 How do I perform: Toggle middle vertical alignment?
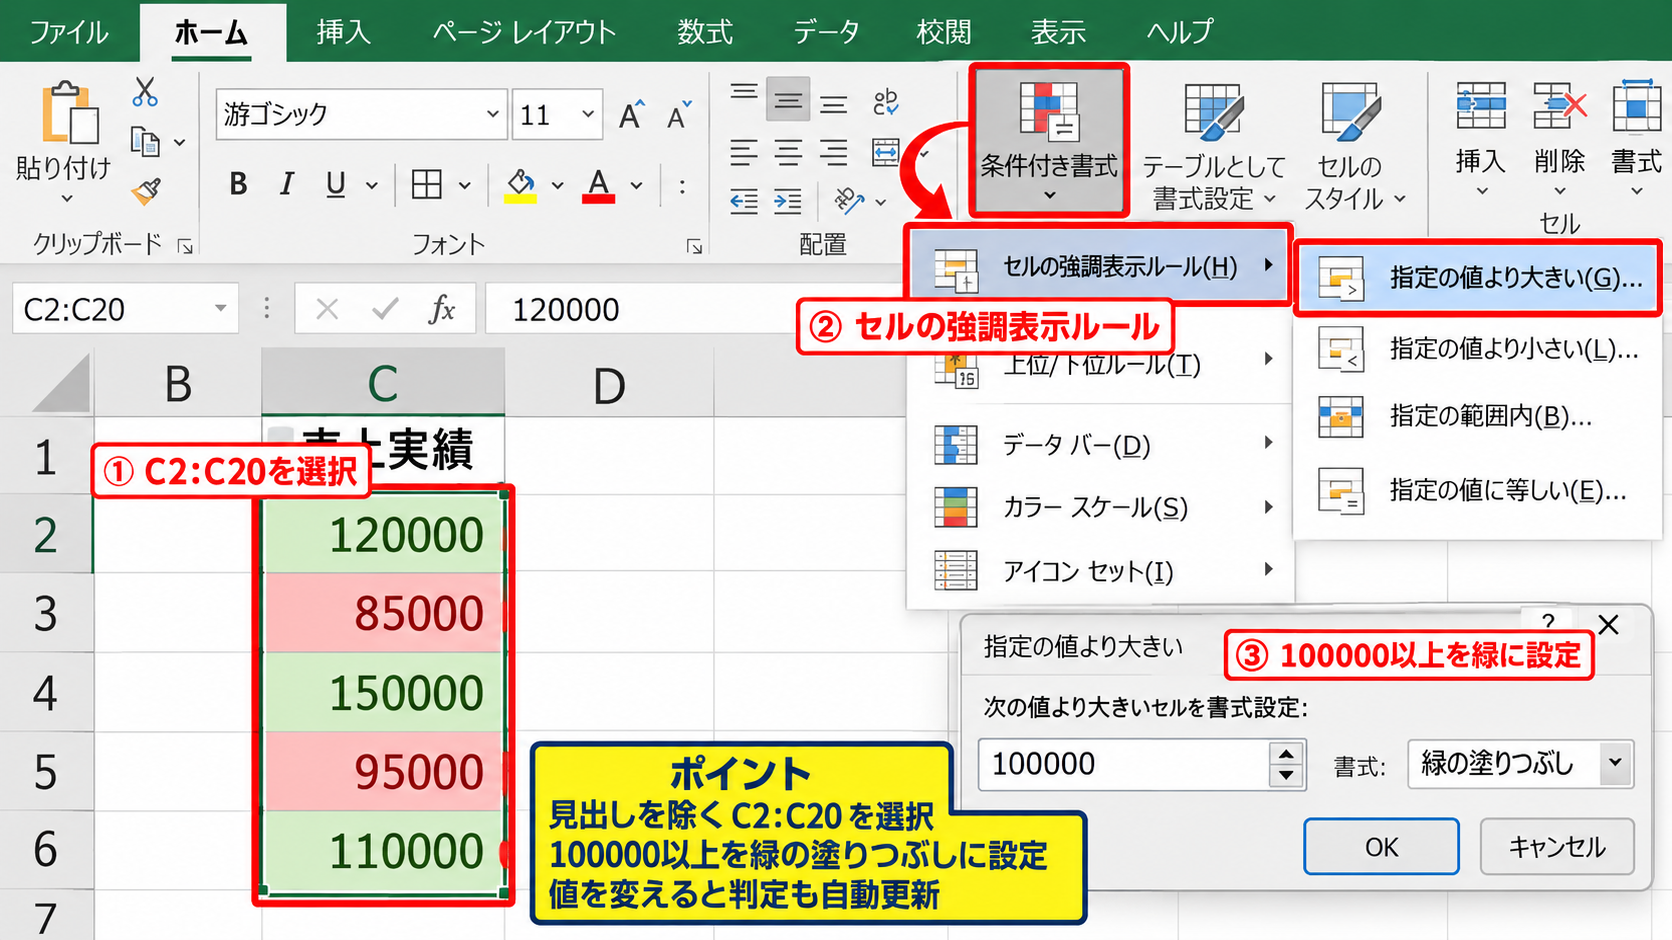point(788,100)
